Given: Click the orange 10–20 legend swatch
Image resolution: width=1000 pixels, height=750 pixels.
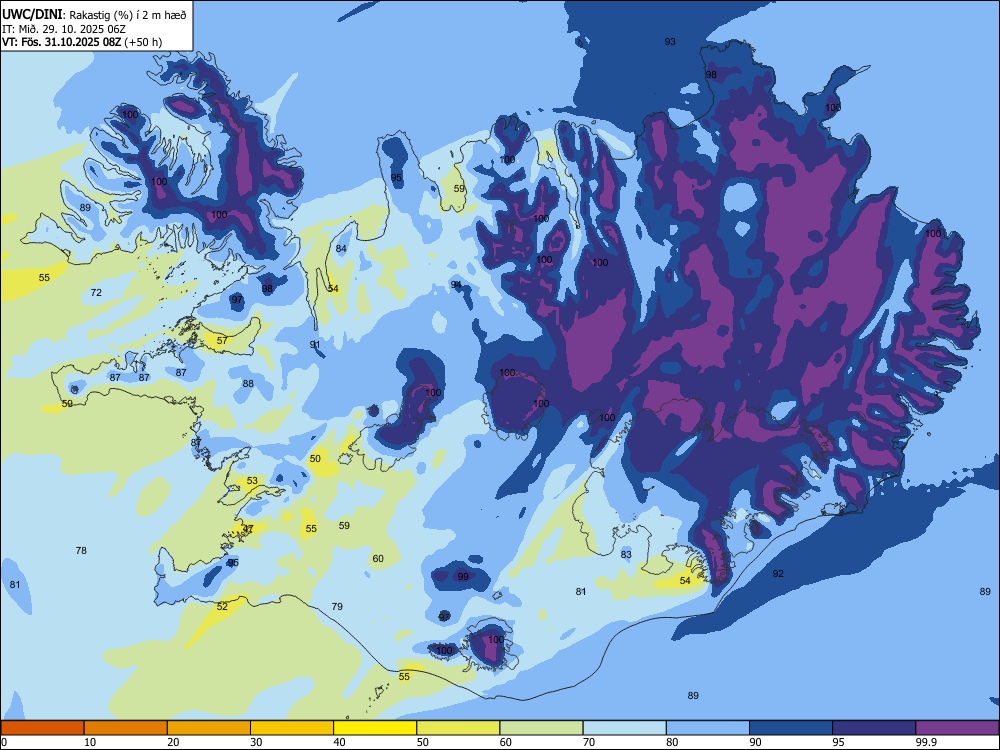Looking at the screenshot, I should (126, 728).
